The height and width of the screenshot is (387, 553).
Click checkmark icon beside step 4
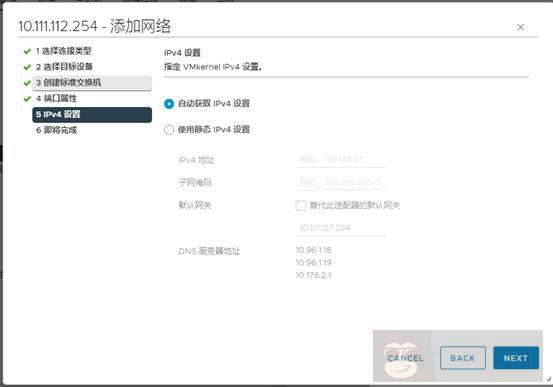[x=27, y=99]
